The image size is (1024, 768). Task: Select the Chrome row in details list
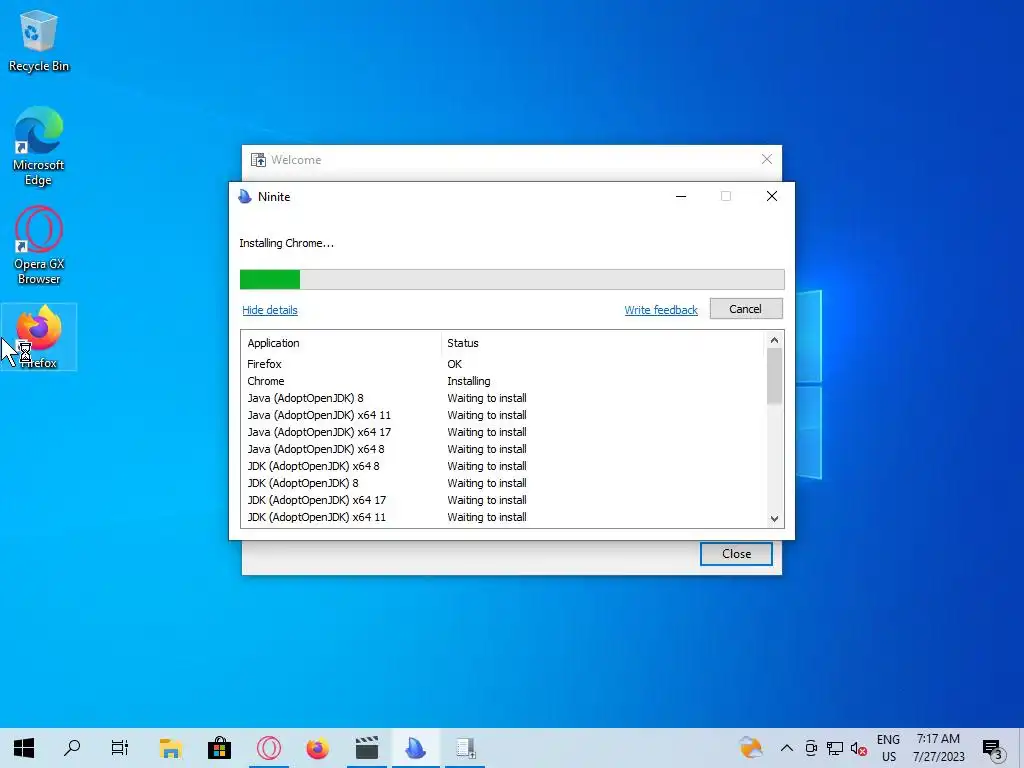coord(503,381)
